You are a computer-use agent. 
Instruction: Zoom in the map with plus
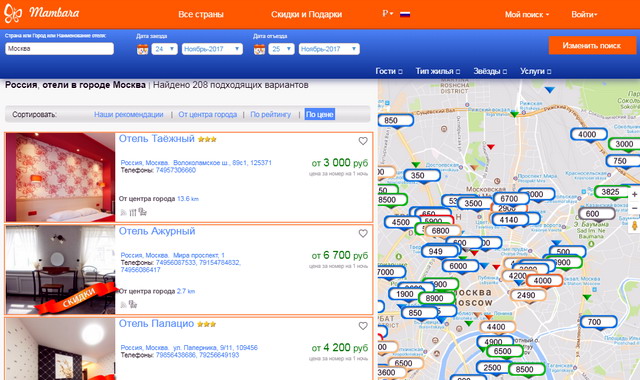634,195
